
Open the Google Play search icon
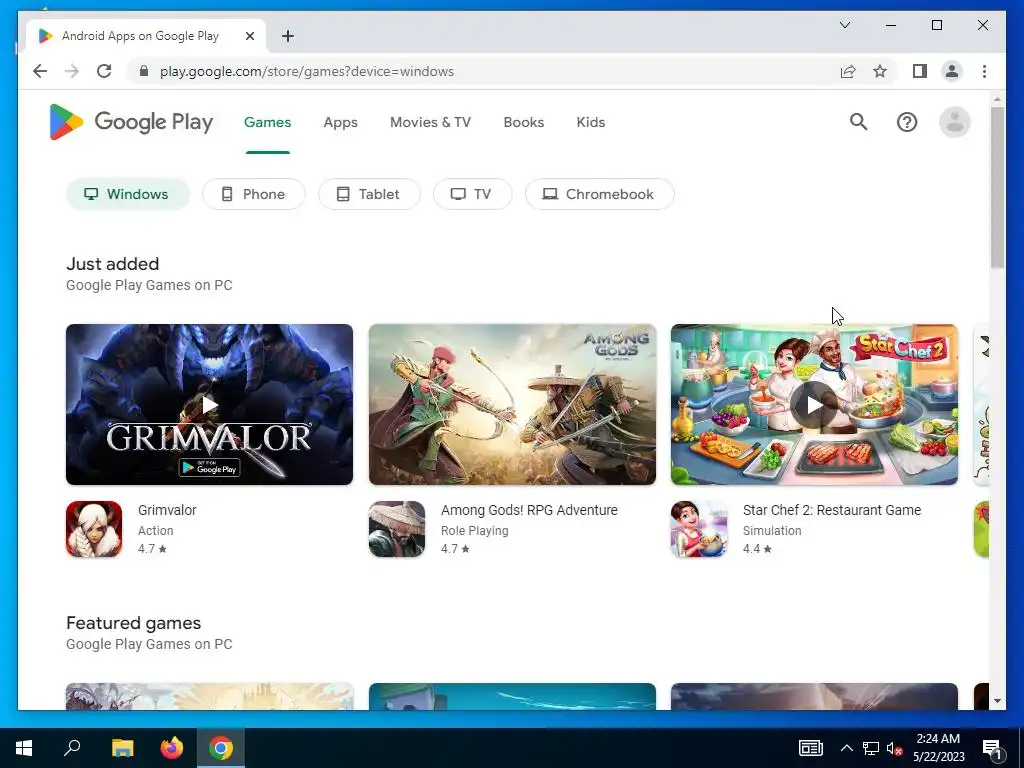(x=858, y=121)
